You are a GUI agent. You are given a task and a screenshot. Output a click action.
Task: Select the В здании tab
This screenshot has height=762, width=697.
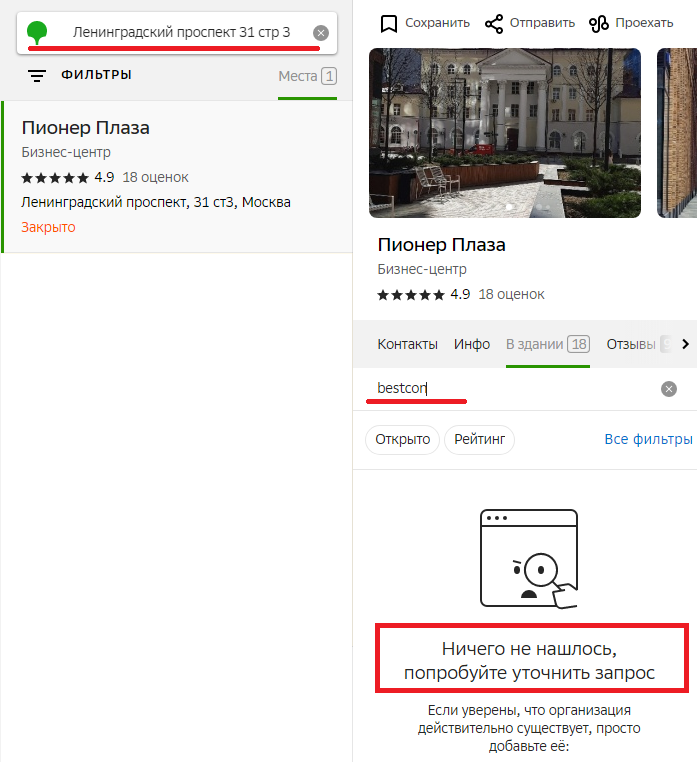click(547, 344)
